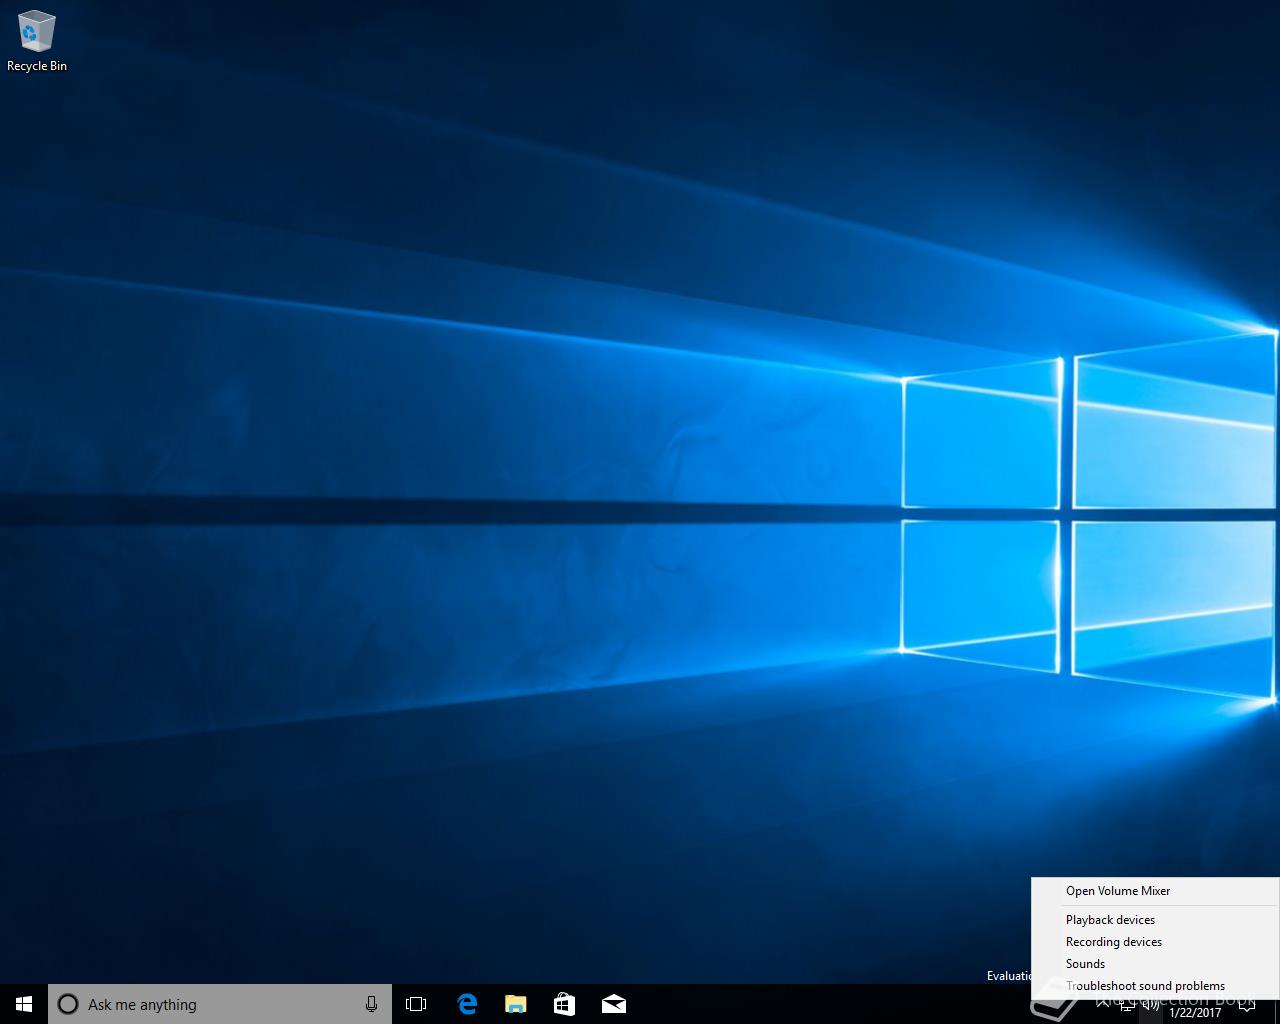Image resolution: width=1280 pixels, height=1024 pixels.
Task: Click the network tray icon
Action: pyautogui.click(x=1127, y=1005)
